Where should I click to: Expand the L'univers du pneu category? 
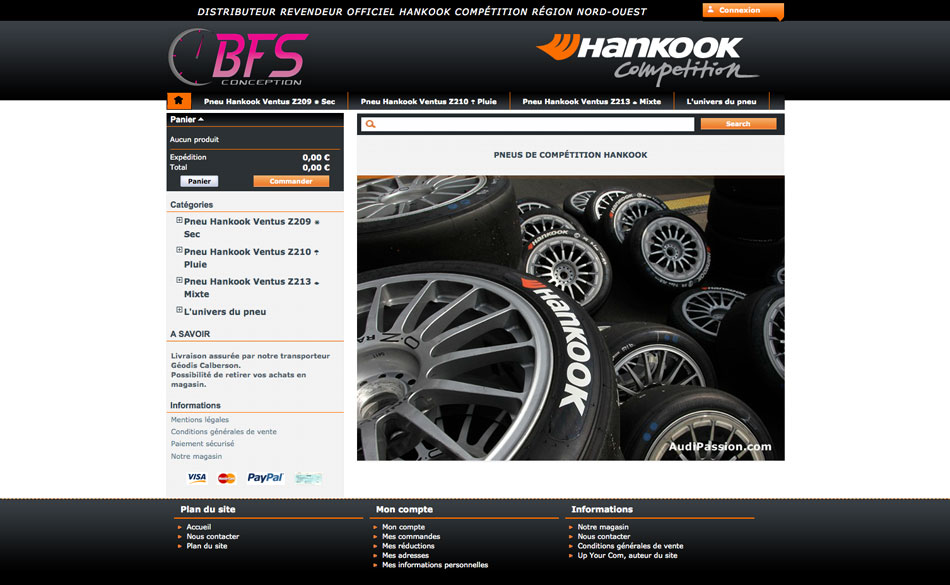tap(179, 310)
